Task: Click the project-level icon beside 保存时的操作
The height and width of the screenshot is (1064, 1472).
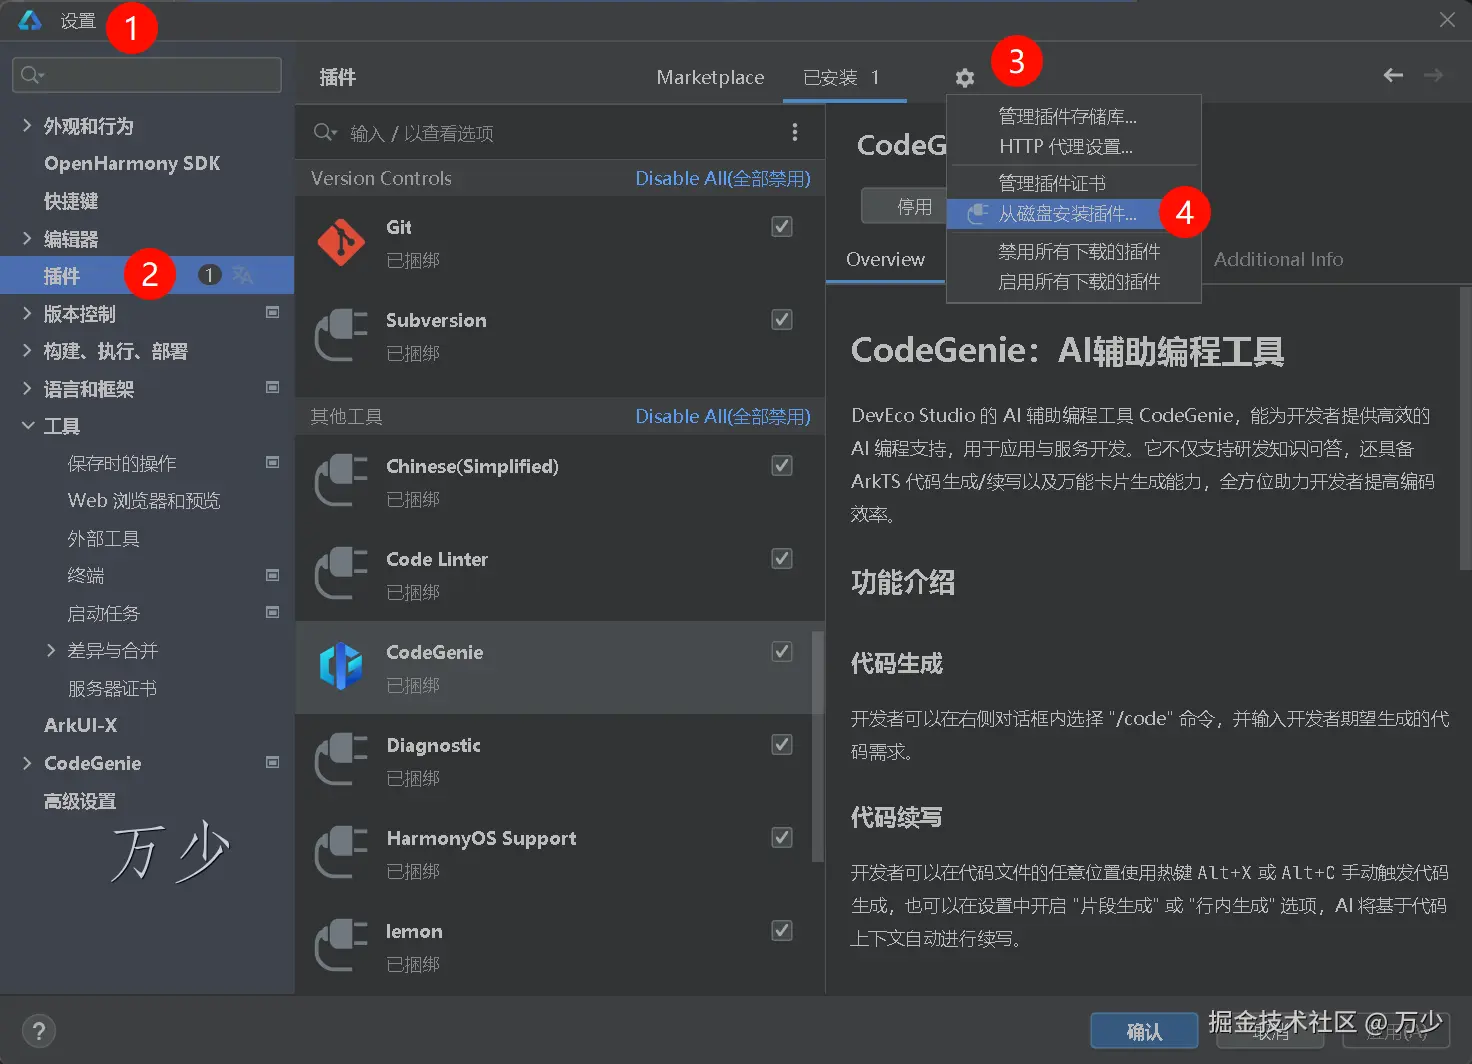Action: tap(272, 462)
